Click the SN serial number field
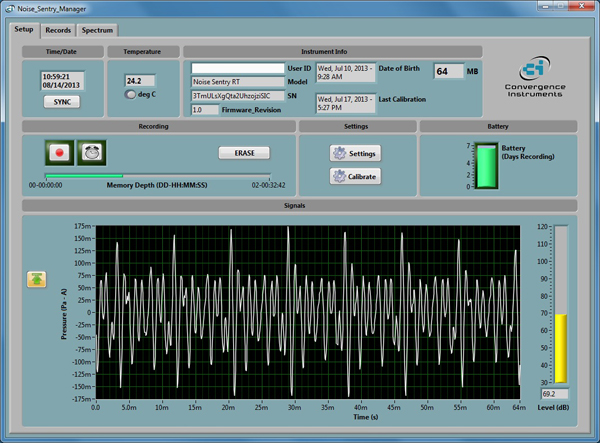This screenshot has width=600, height=443. [238, 96]
